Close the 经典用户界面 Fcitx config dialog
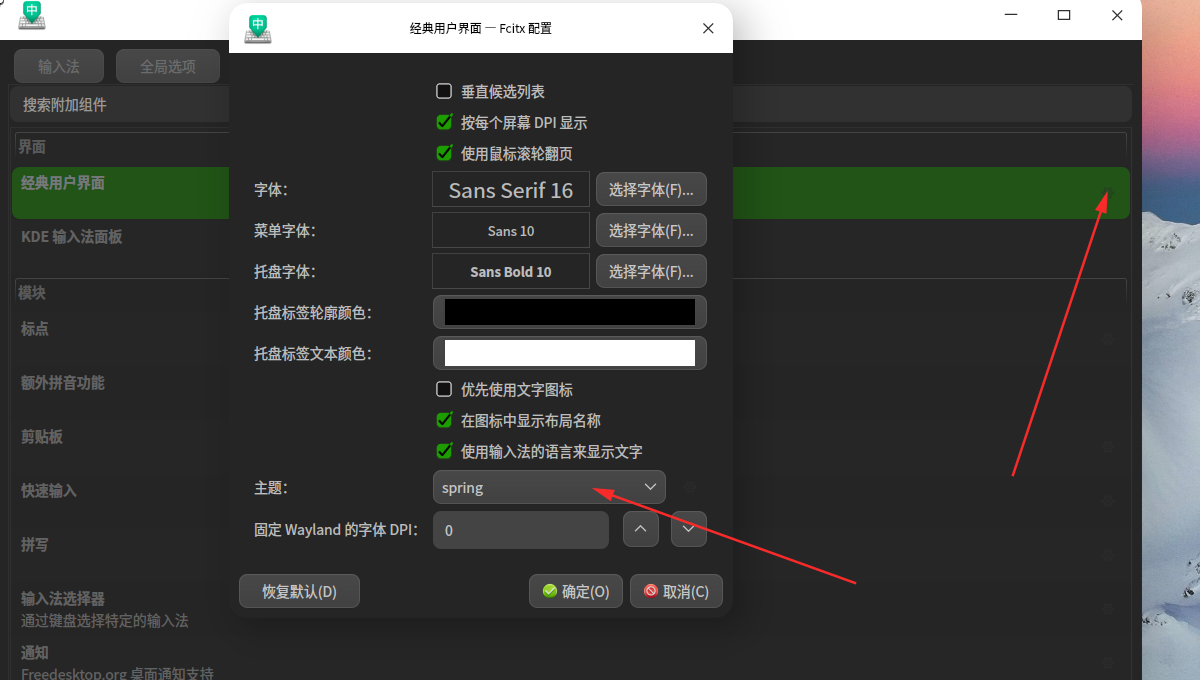The image size is (1200, 680). click(708, 28)
